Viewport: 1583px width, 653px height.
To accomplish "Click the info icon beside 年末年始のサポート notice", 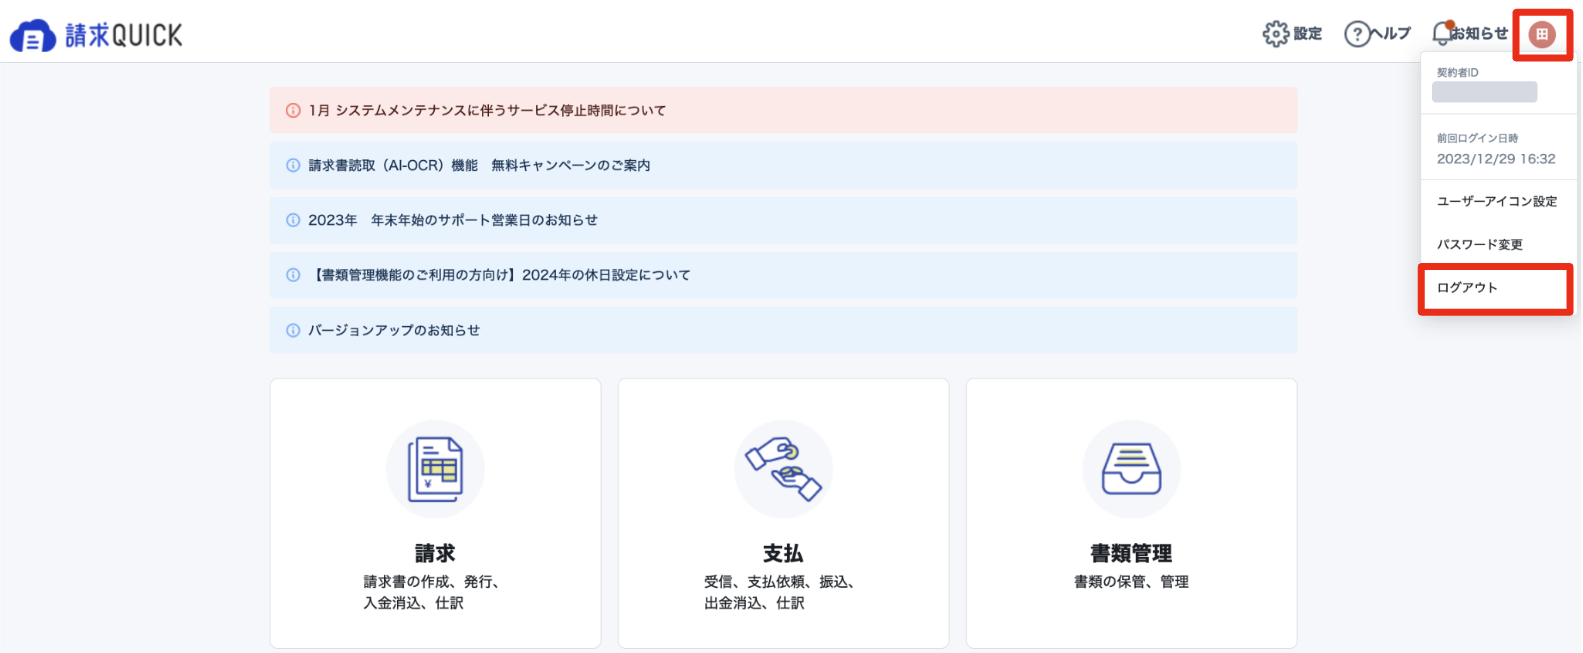I will [x=293, y=220].
